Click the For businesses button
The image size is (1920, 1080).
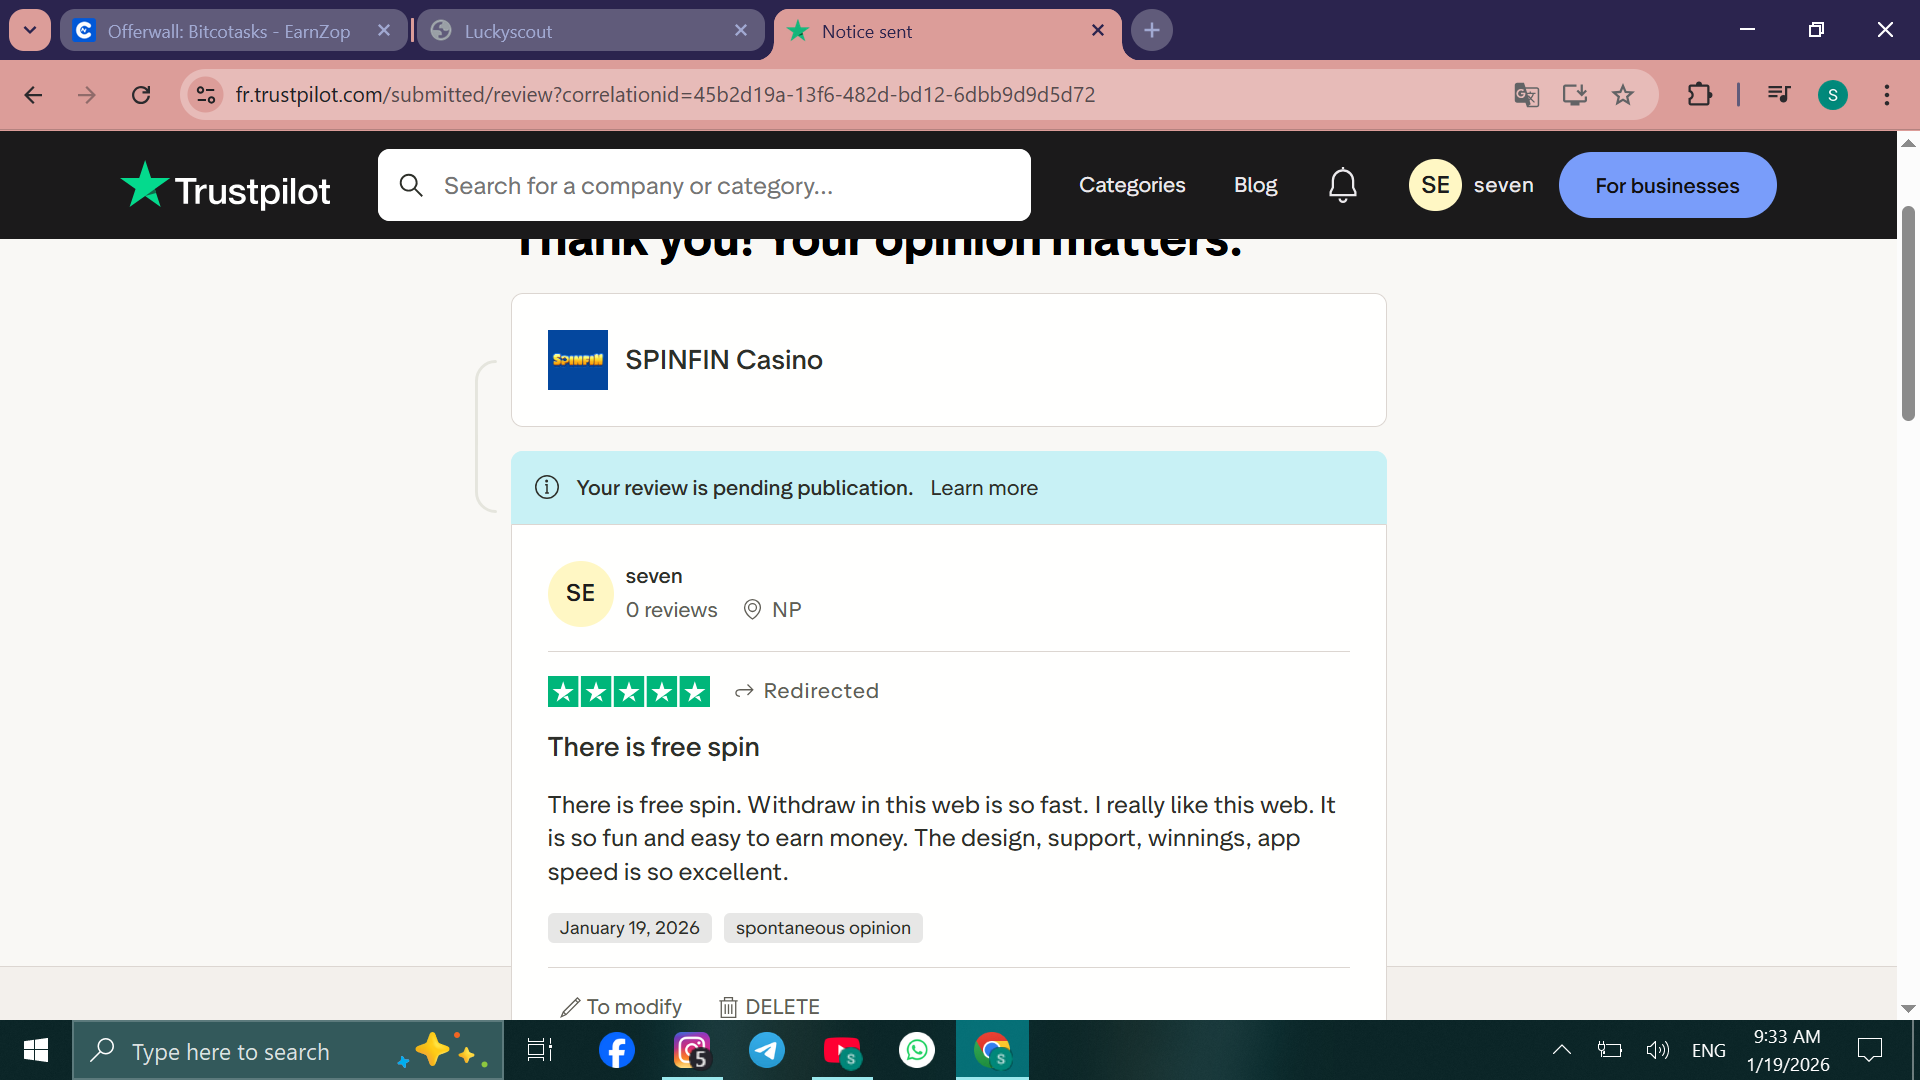tap(1667, 185)
